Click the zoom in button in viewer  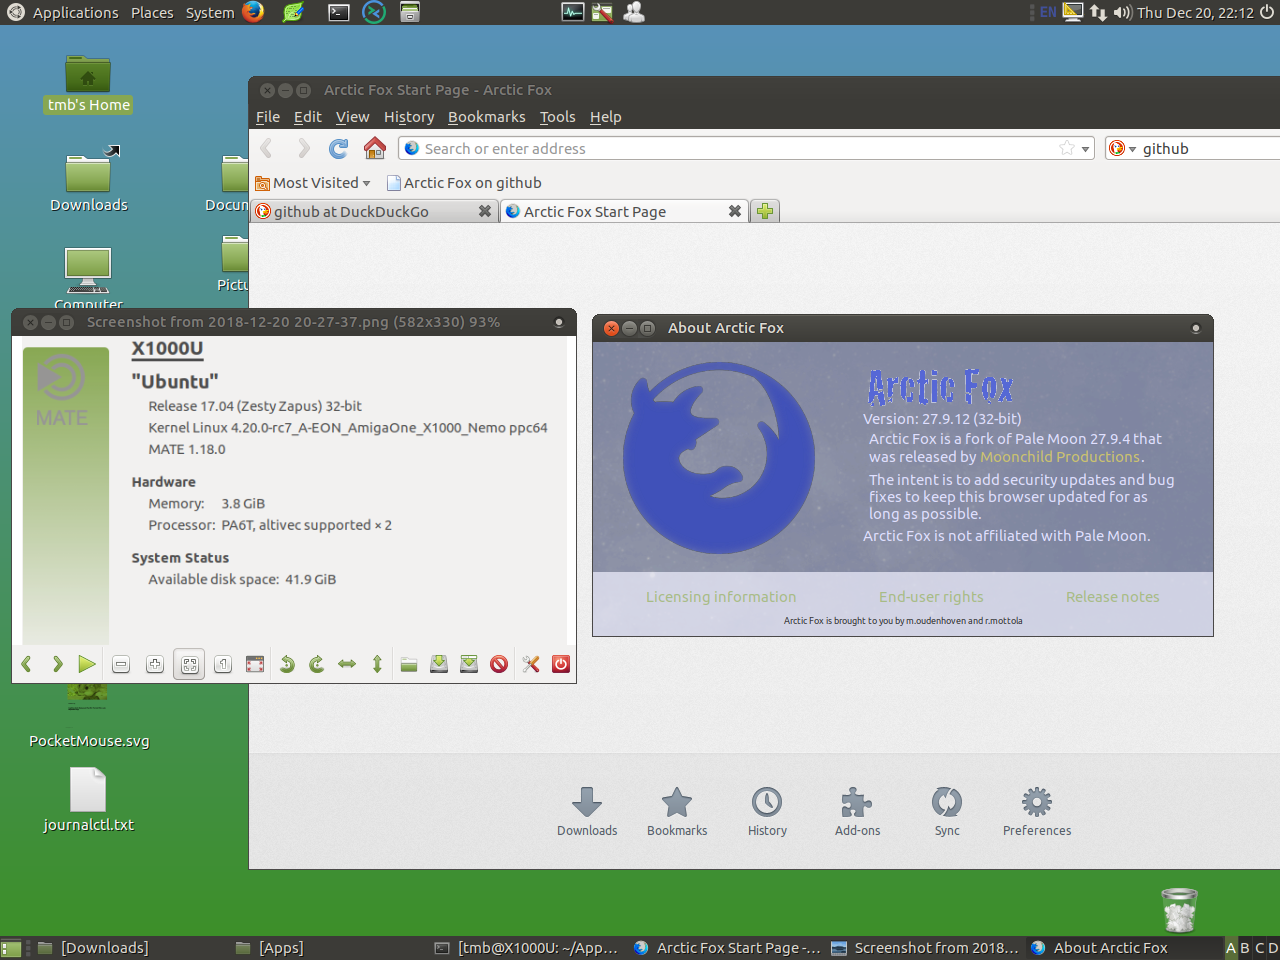tap(155, 664)
